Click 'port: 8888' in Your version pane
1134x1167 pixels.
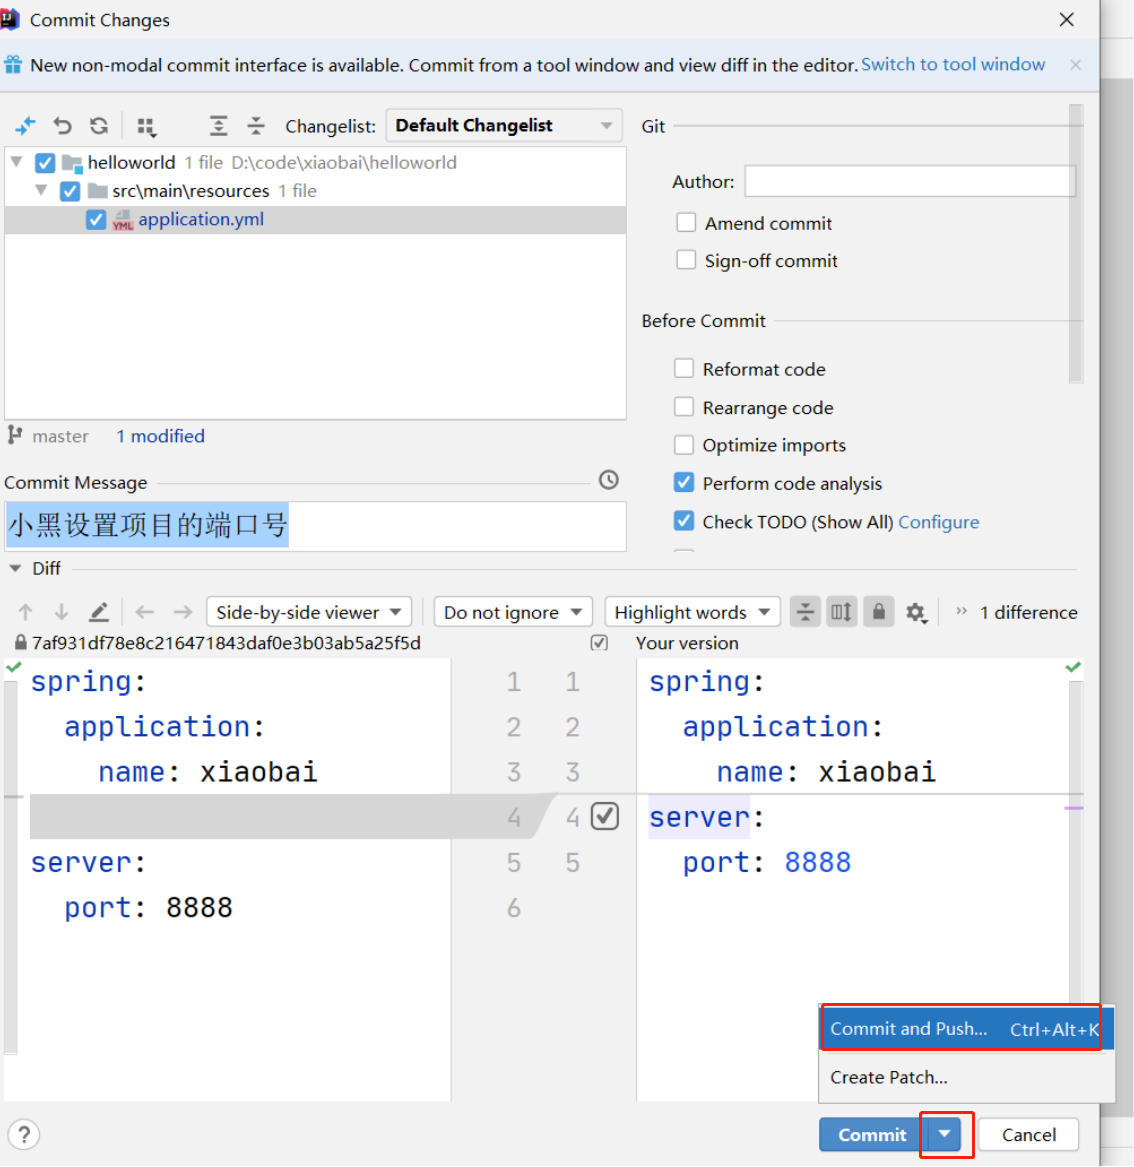tap(766, 863)
